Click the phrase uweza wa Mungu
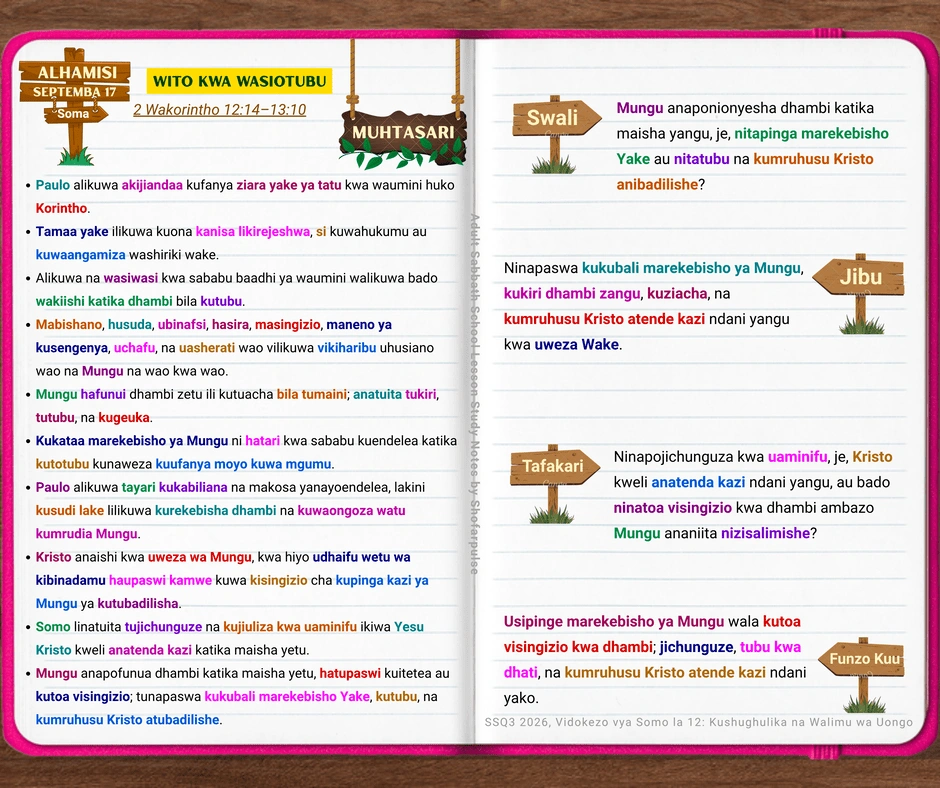The width and height of the screenshot is (940, 788). point(199,557)
